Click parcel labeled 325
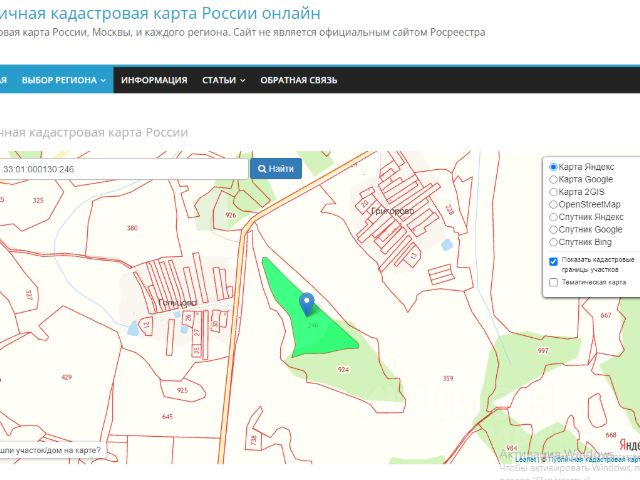 coord(38,200)
